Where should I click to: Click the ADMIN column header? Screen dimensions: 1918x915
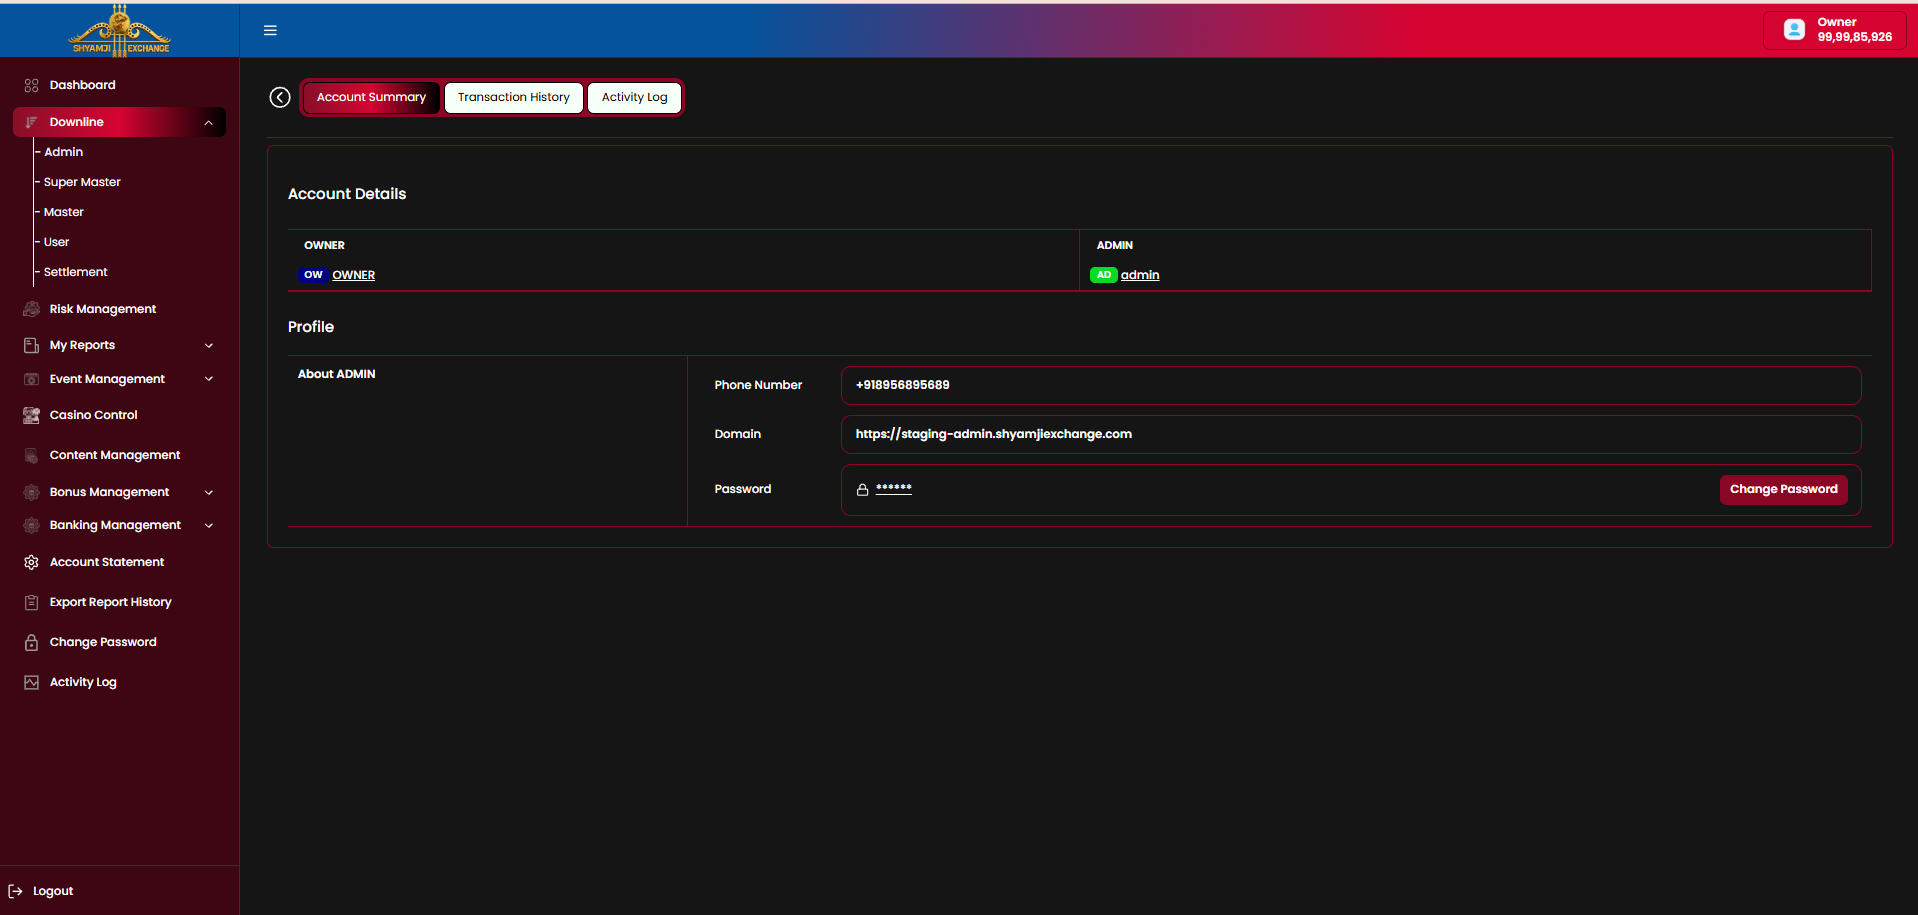tap(1115, 245)
